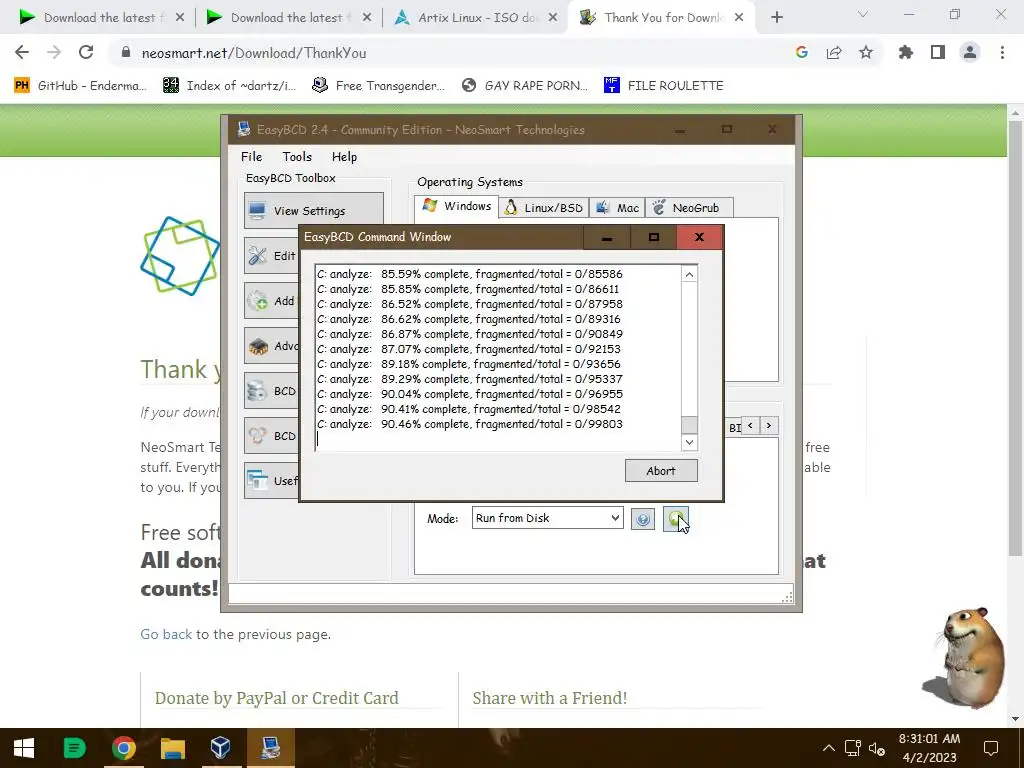Screen dimensions: 1024x768
Task: Click the Useful utilities icon
Action: 258,481
